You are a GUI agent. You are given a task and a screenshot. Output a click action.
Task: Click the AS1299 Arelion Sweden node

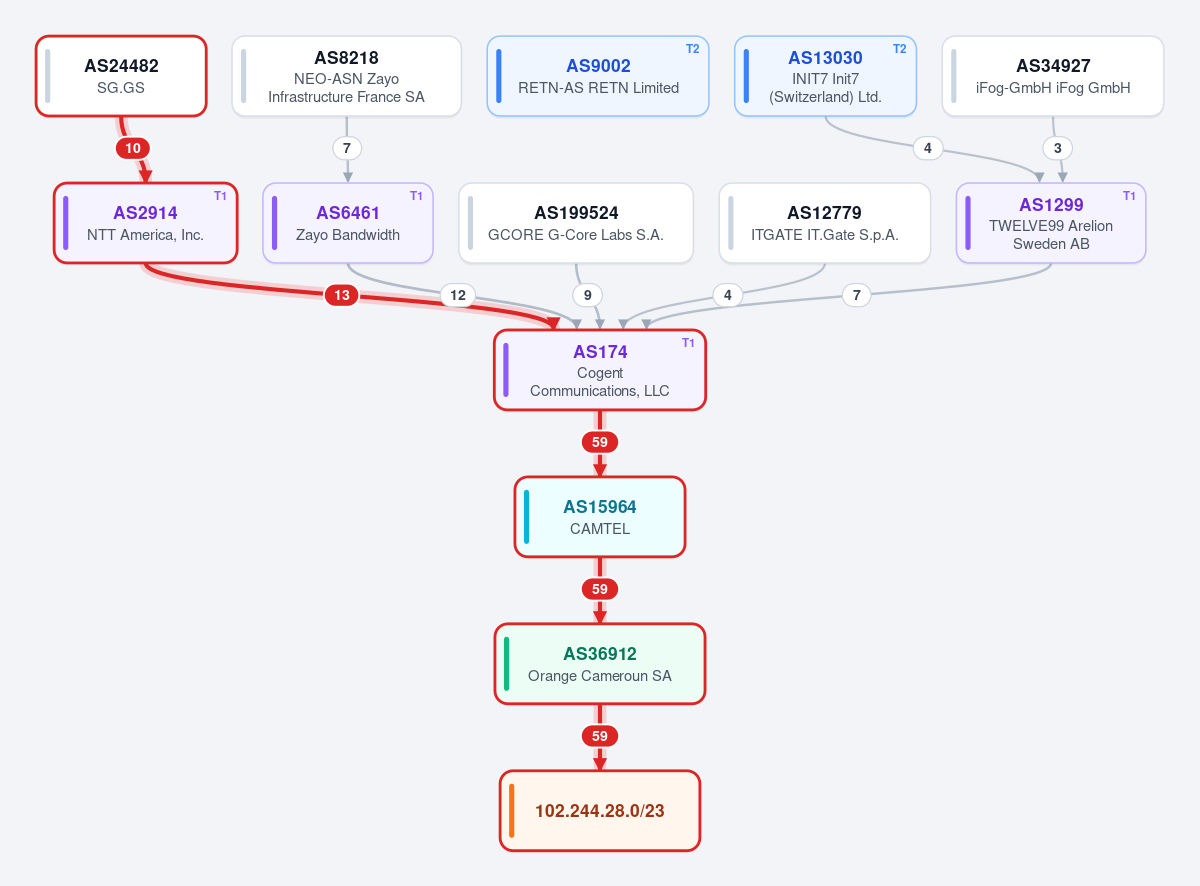[x=1051, y=223]
